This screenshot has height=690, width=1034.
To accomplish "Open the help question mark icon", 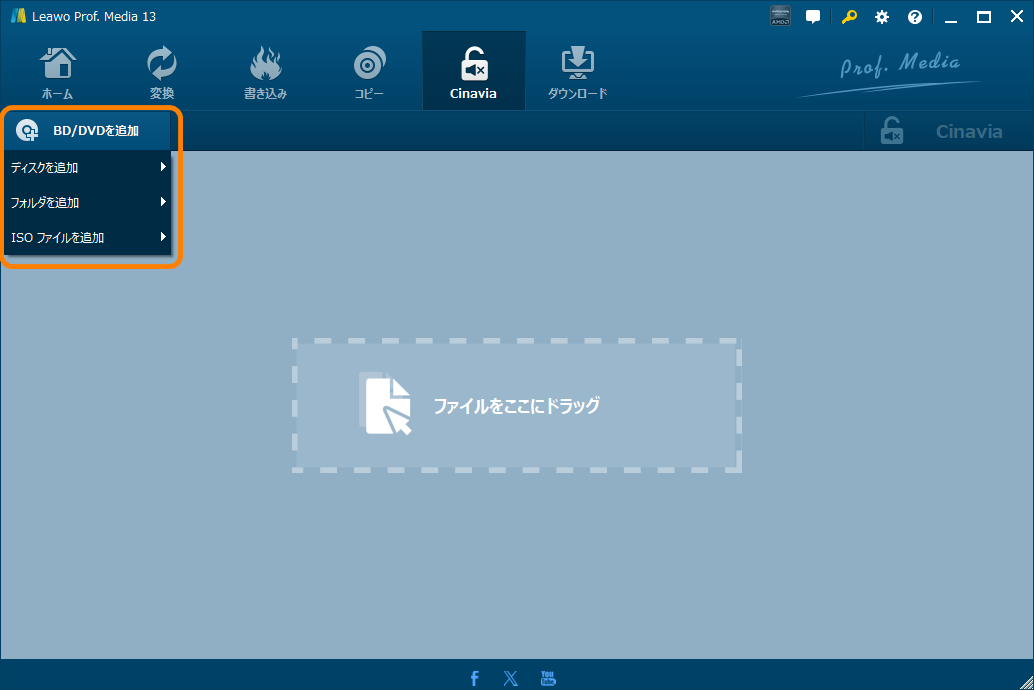I will point(915,17).
